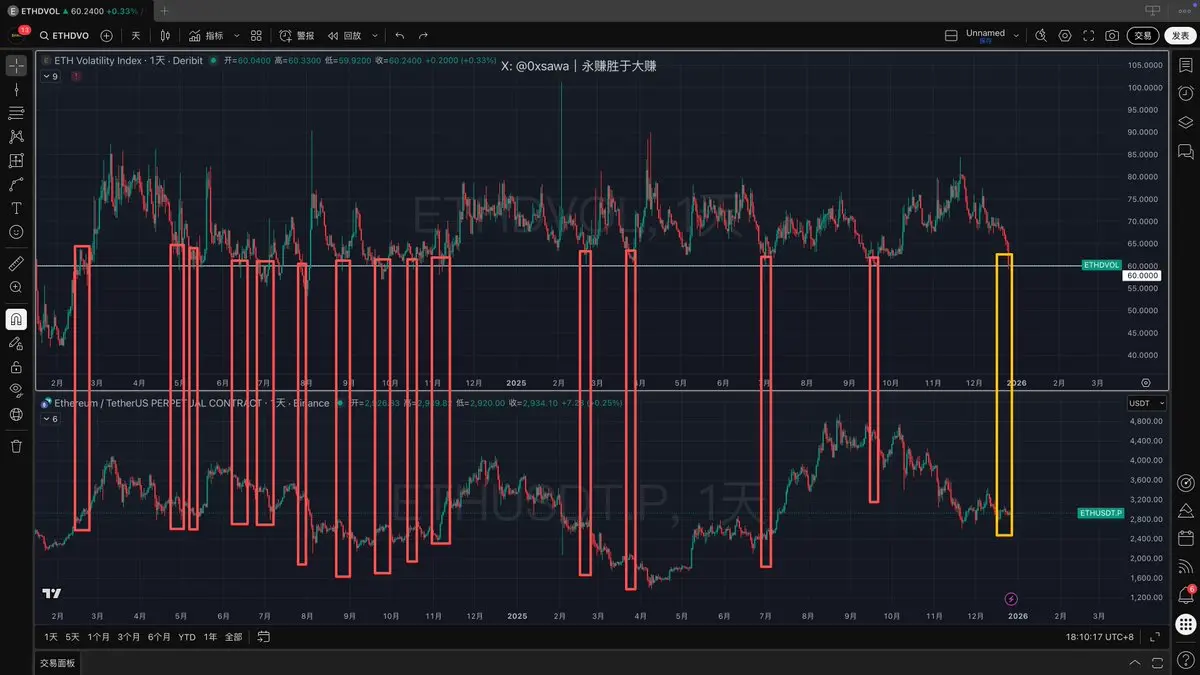This screenshot has height=675, width=1200.
Task: Select the 3个月 date range
Action: (128, 636)
